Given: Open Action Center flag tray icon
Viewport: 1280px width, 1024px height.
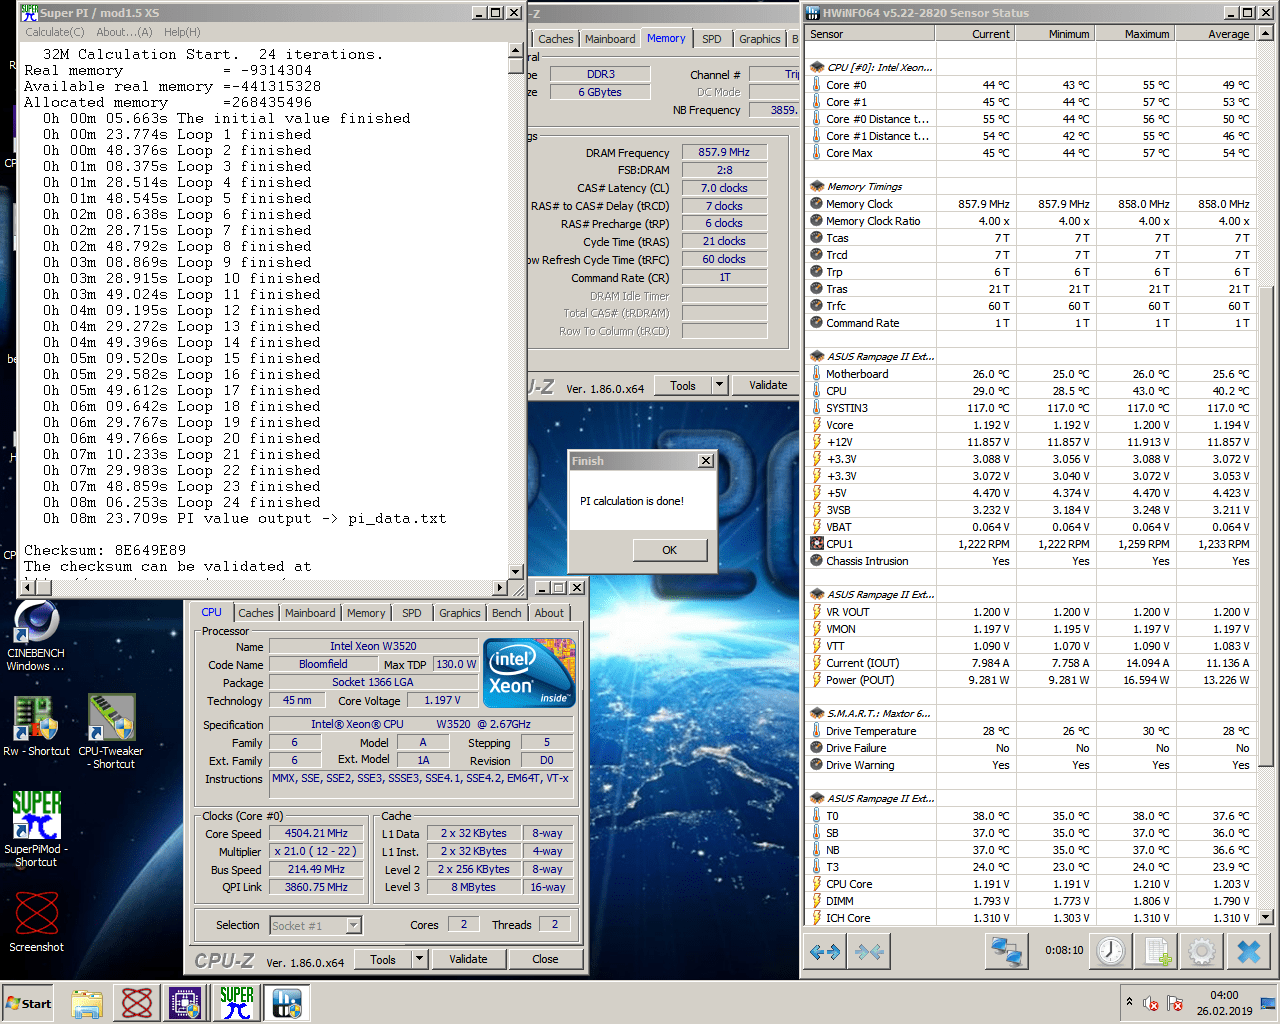Looking at the screenshot, I should click(x=1175, y=1003).
